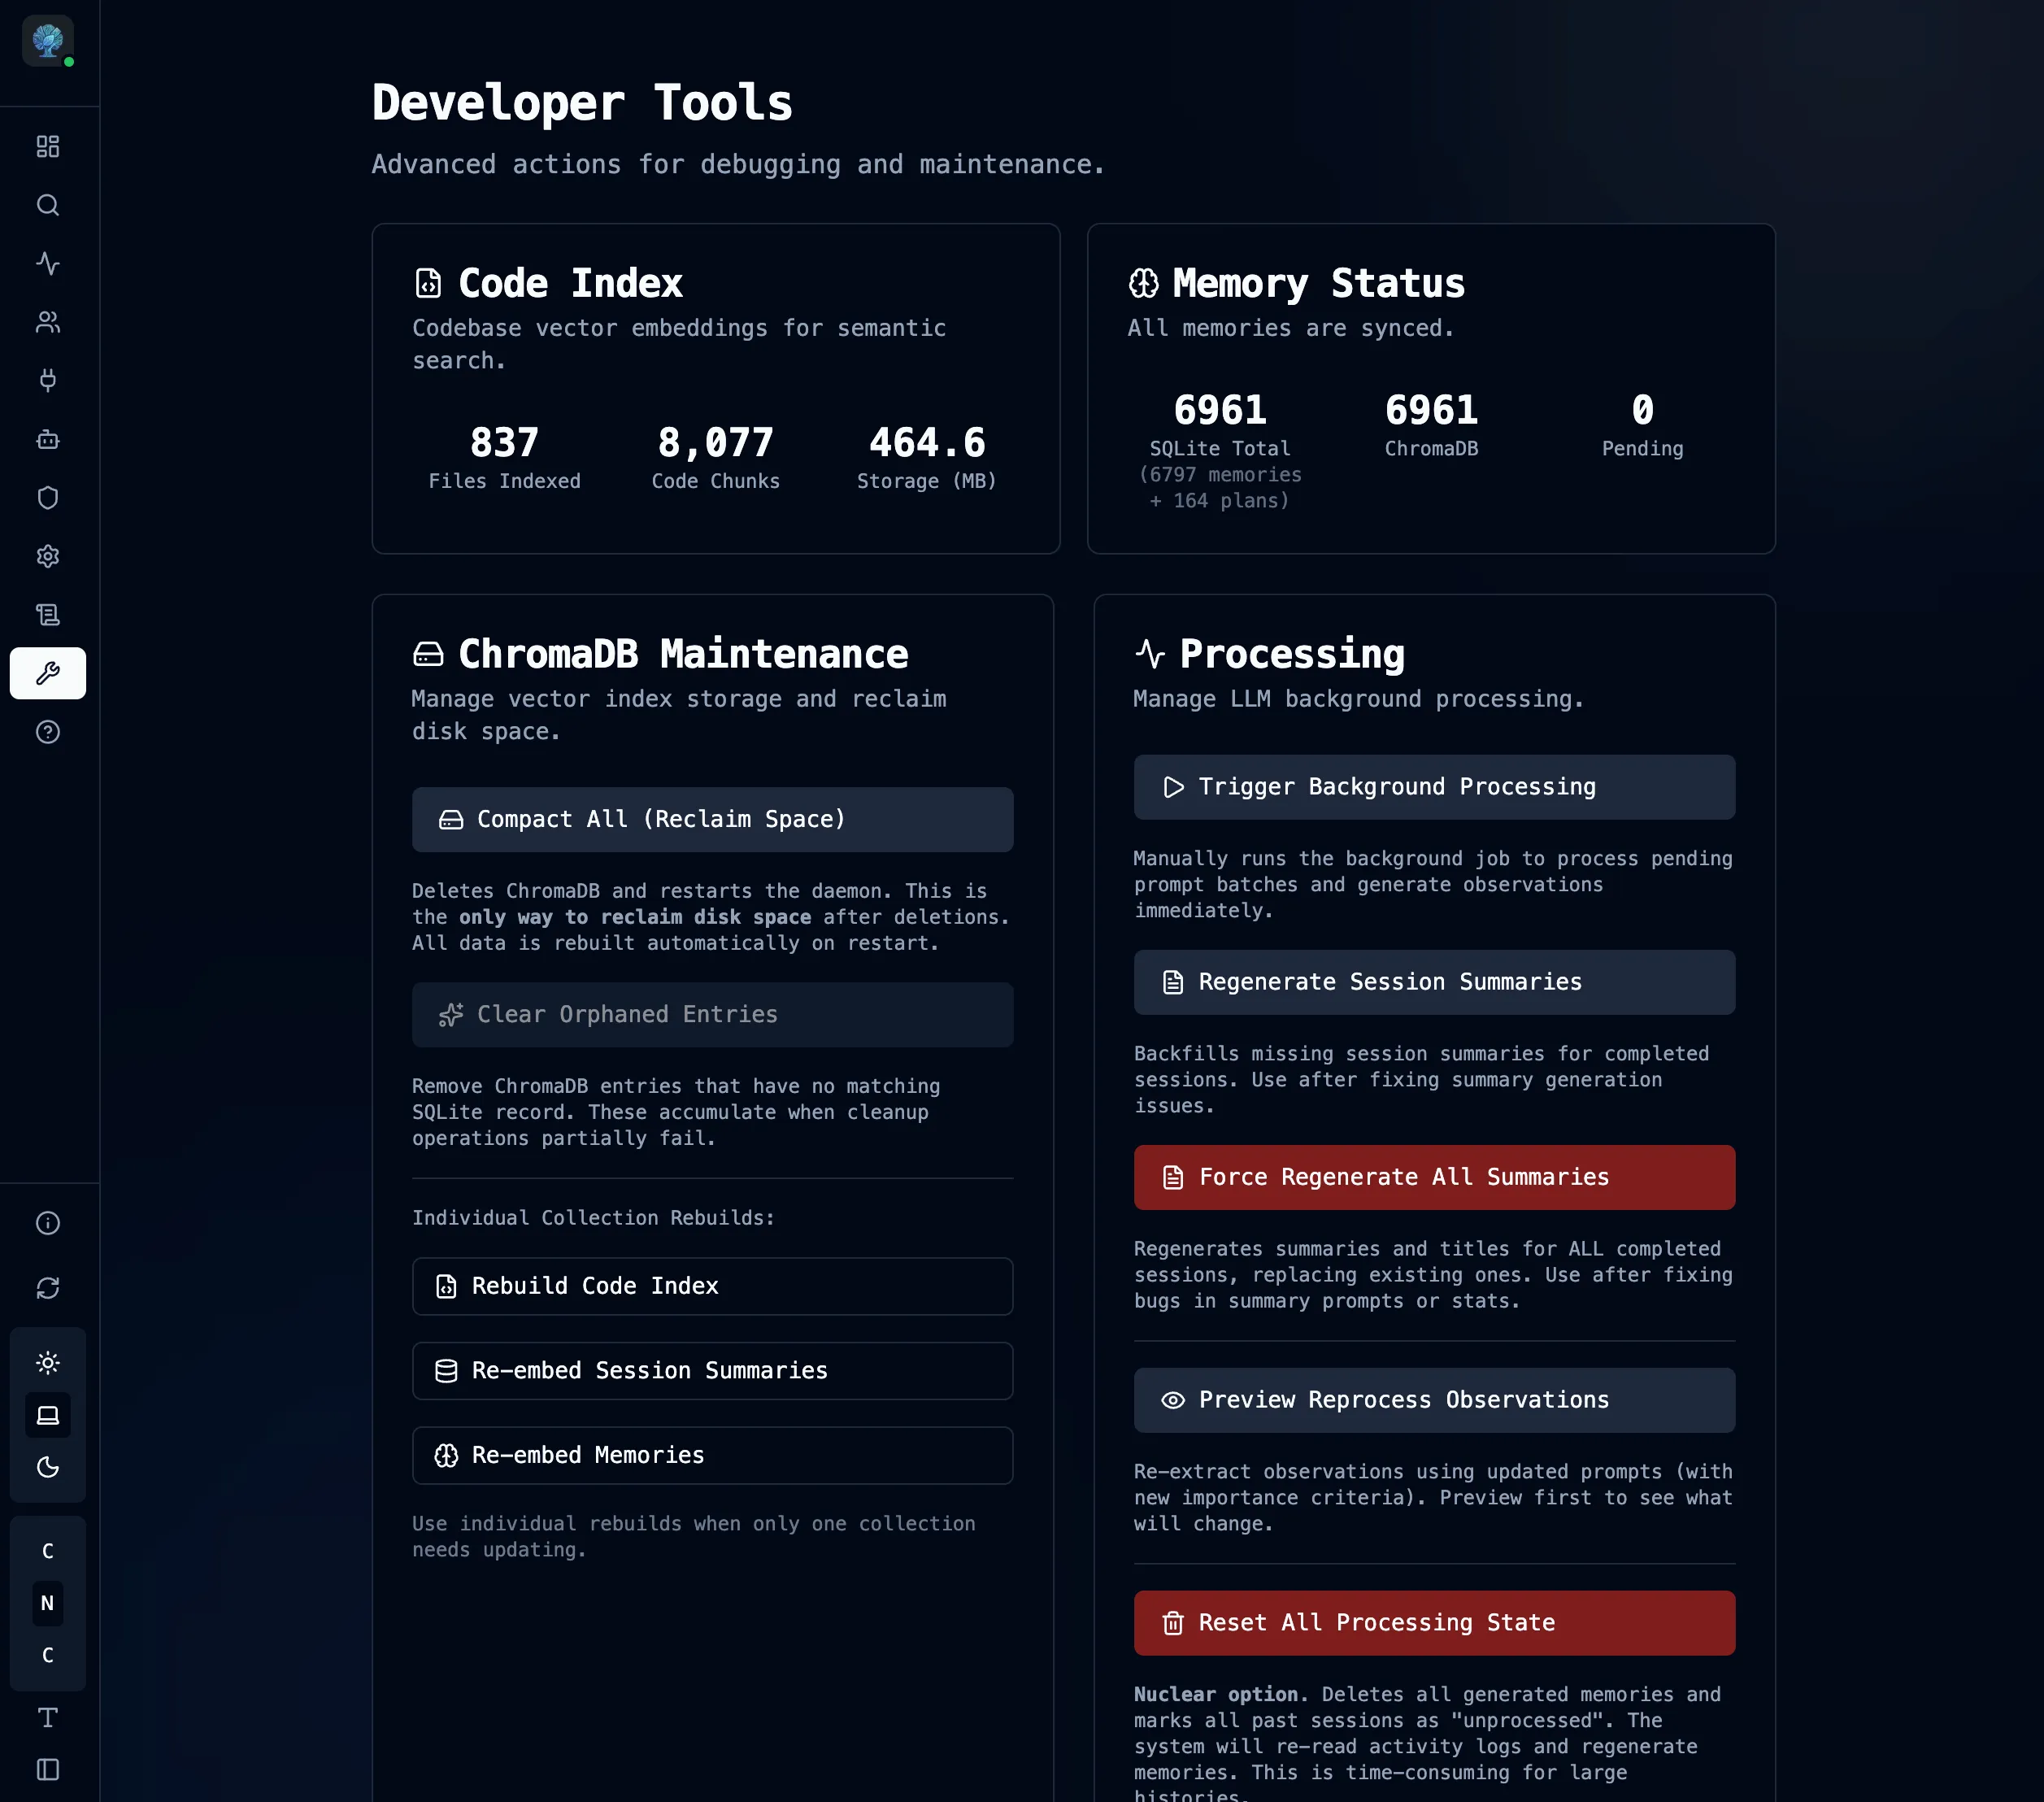Open the search panel in the sidebar
Image resolution: width=2044 pixels, height=1802 pixels.
pos(48,205)
